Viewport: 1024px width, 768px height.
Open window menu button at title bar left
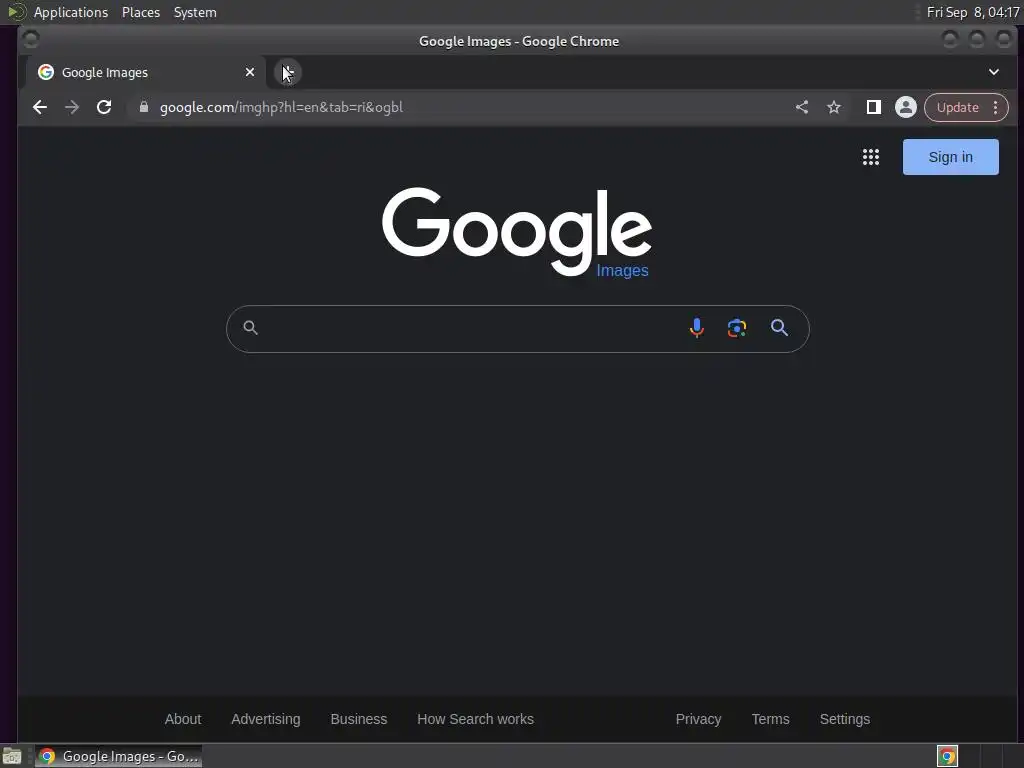(x=31, y=40)
